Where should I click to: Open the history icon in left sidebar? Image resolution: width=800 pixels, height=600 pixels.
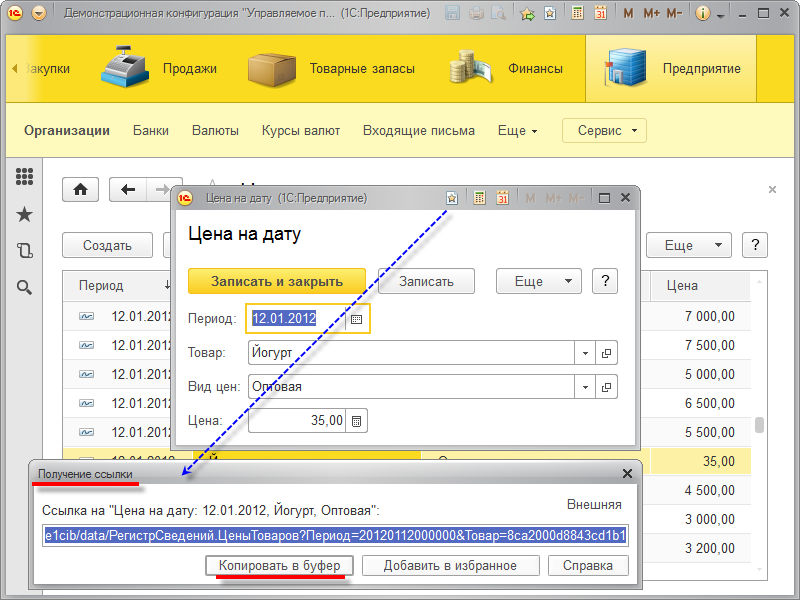[x=25, y=251]
